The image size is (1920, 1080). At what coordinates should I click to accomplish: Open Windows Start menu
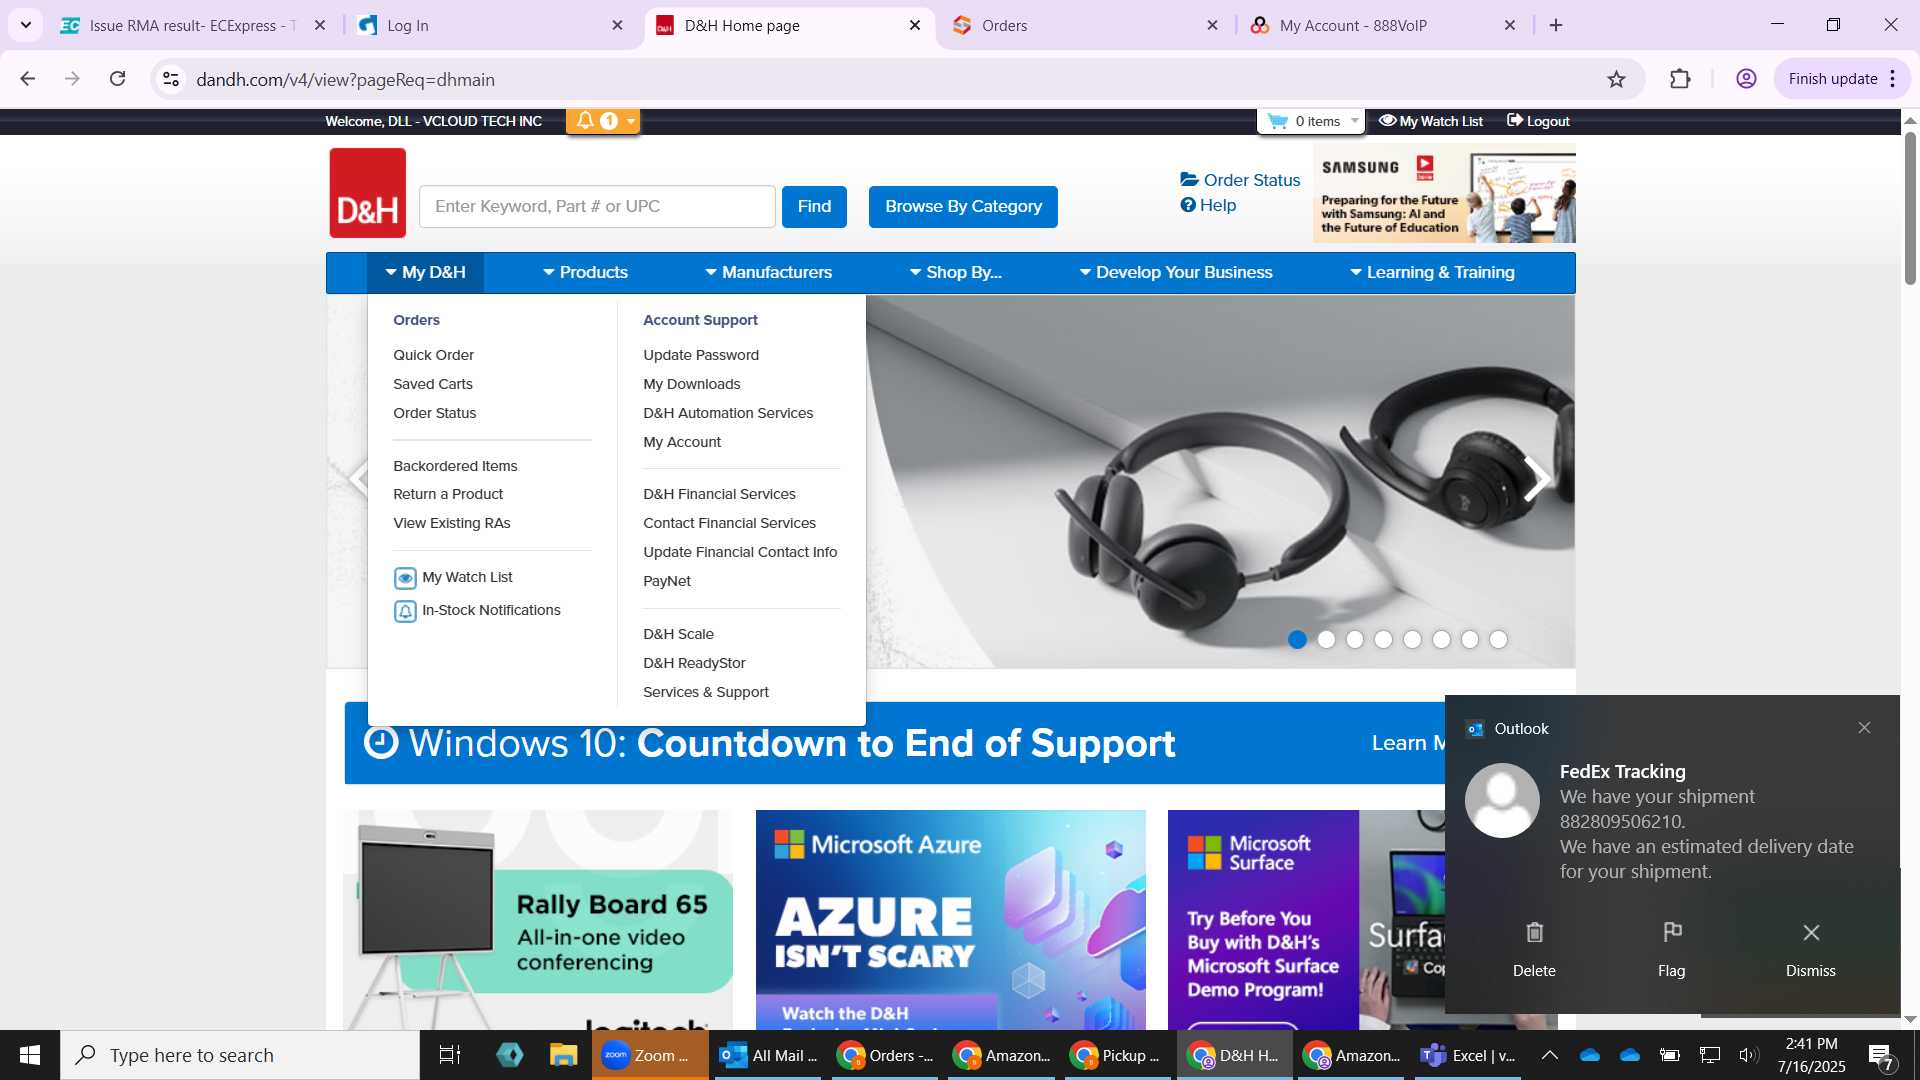pyautogui.click(x=30, y=1055)
